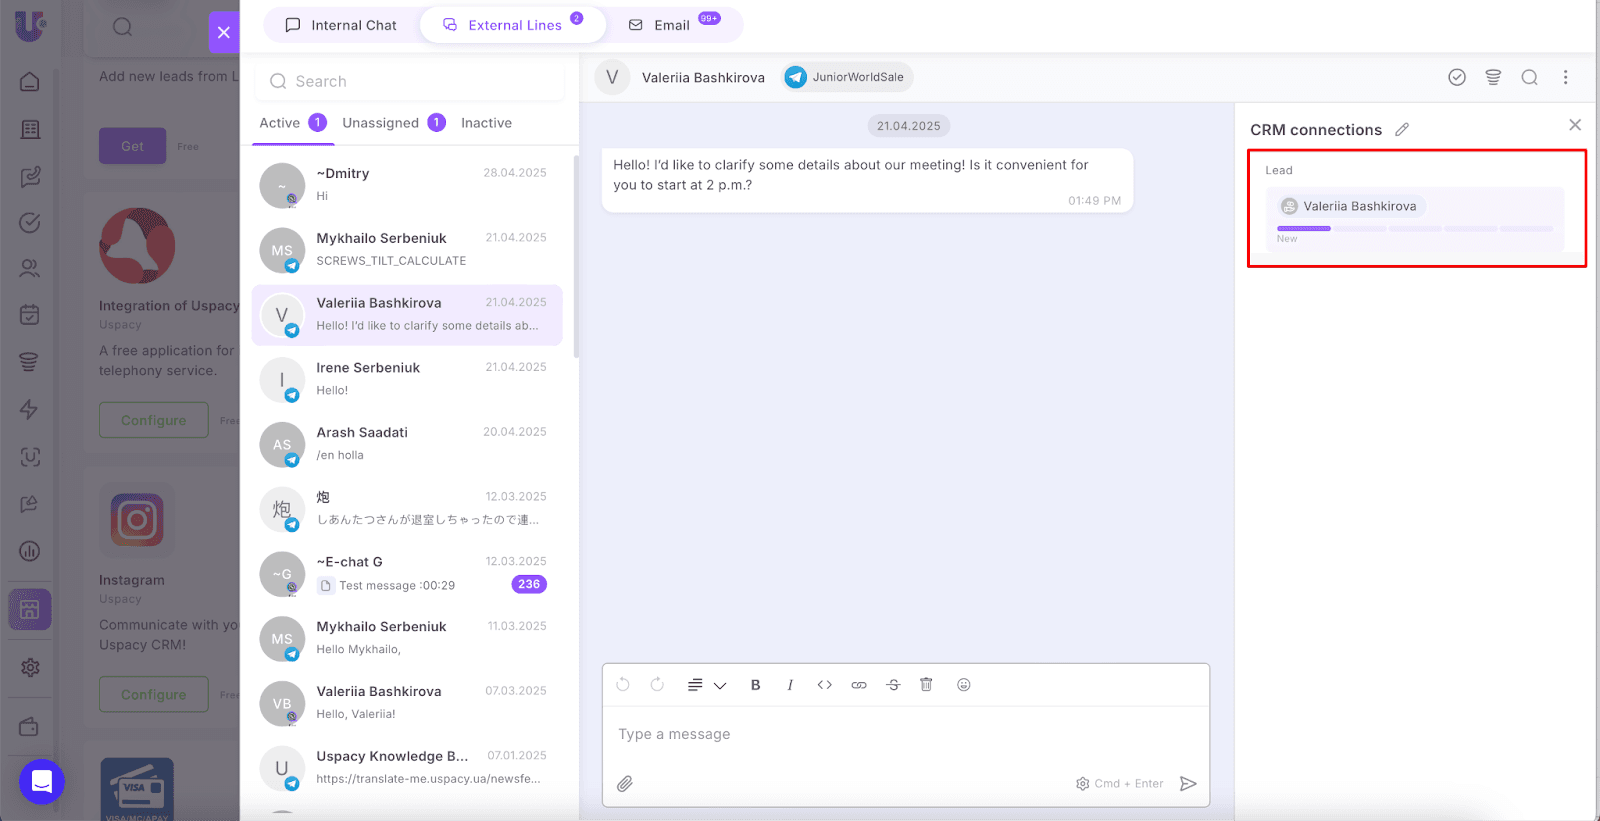Apply strikethrough formatting
The image size is (1600, 821).
[x=893, y=685]
